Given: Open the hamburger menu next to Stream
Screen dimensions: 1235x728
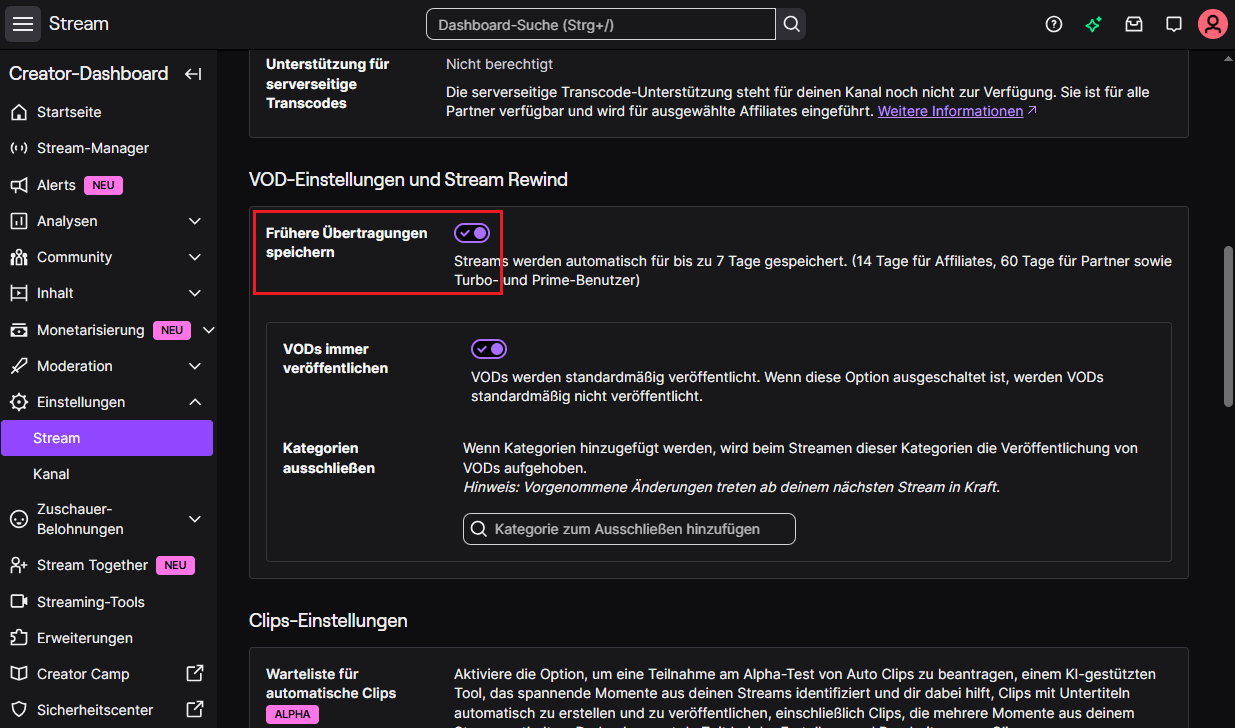Looking at the screenshot, I should pyautogui.click(x=23, y=24).
